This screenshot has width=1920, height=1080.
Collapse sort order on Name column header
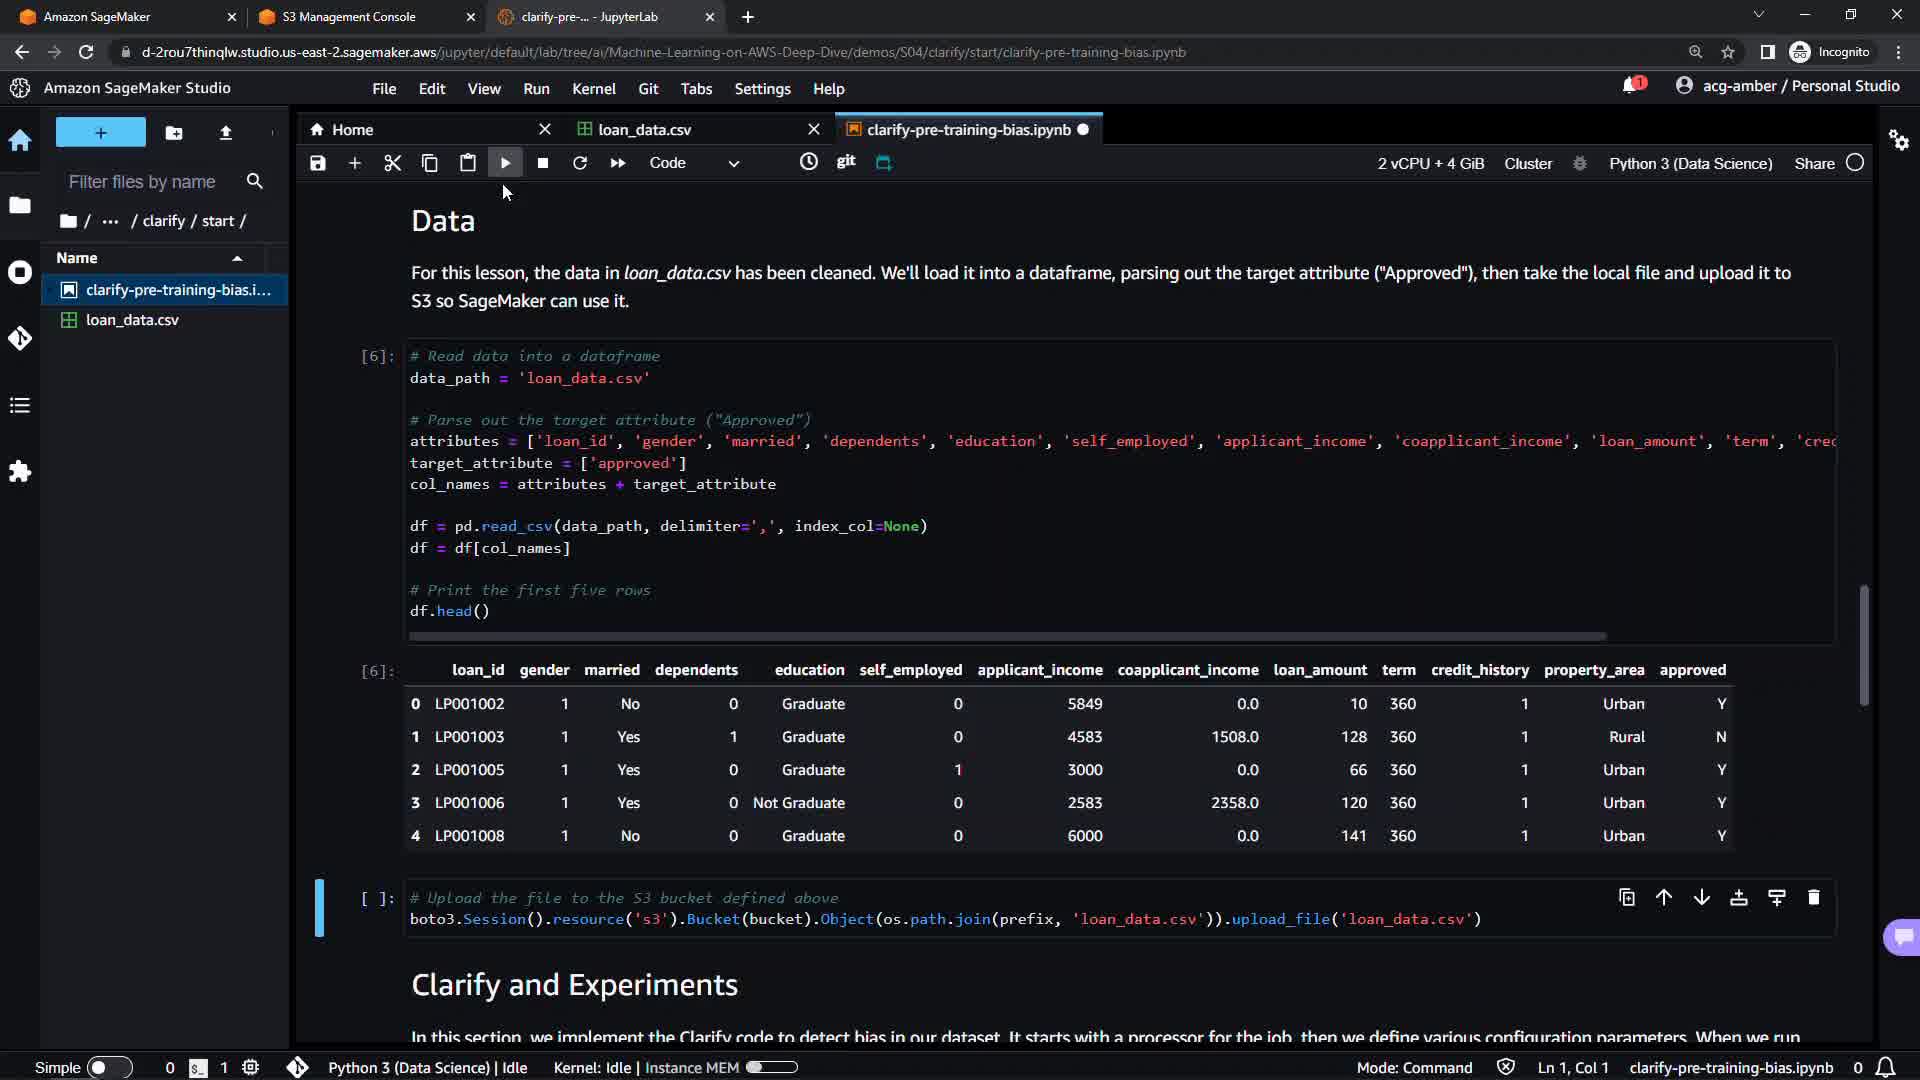point(237,258)
